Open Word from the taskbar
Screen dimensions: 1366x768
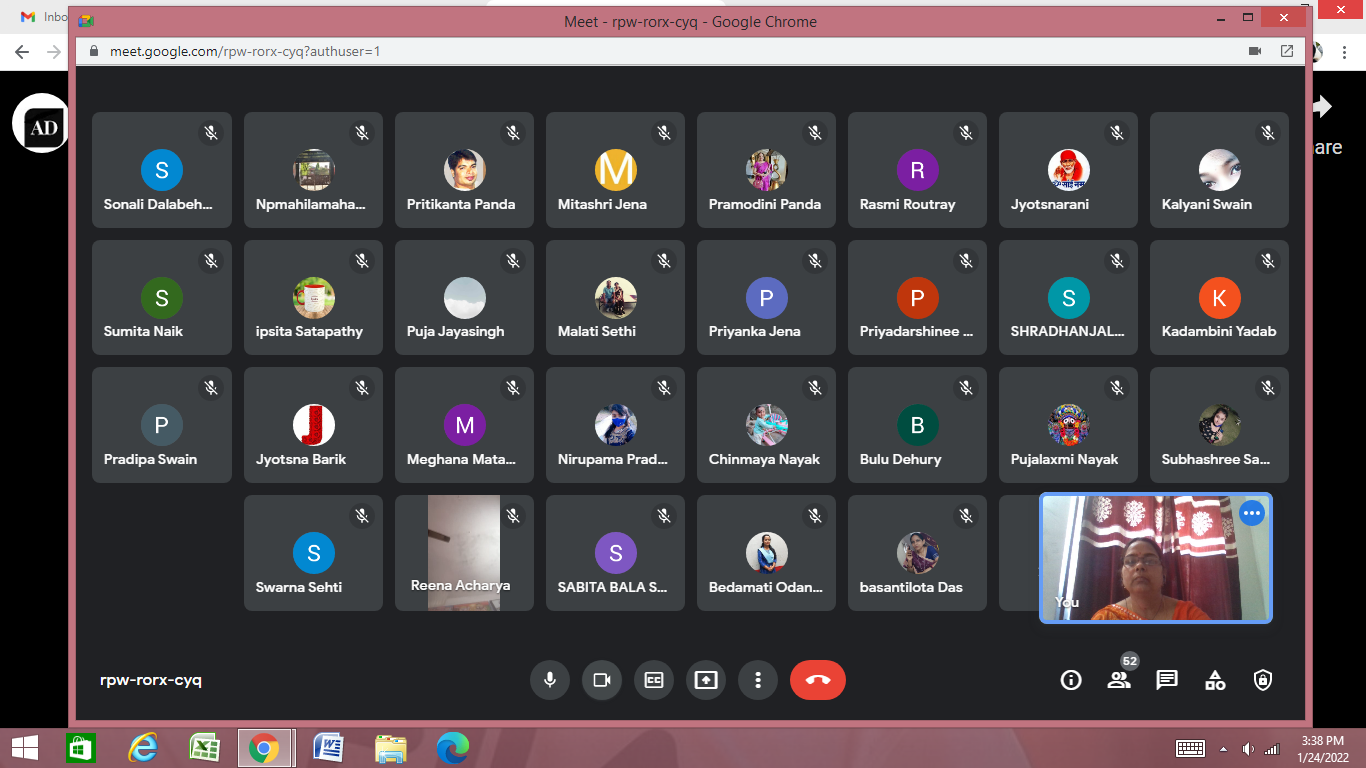328,747
